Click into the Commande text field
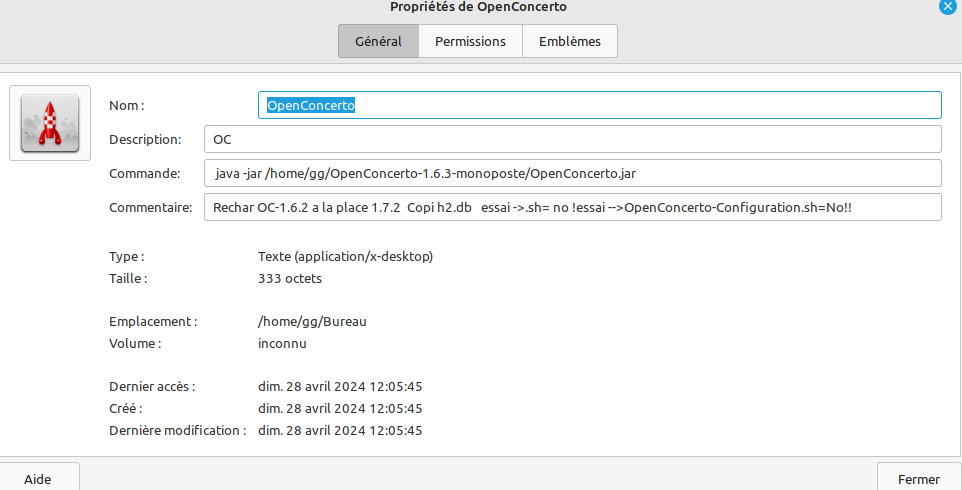This screenshot has width=962, height=490. click(572, 173)
